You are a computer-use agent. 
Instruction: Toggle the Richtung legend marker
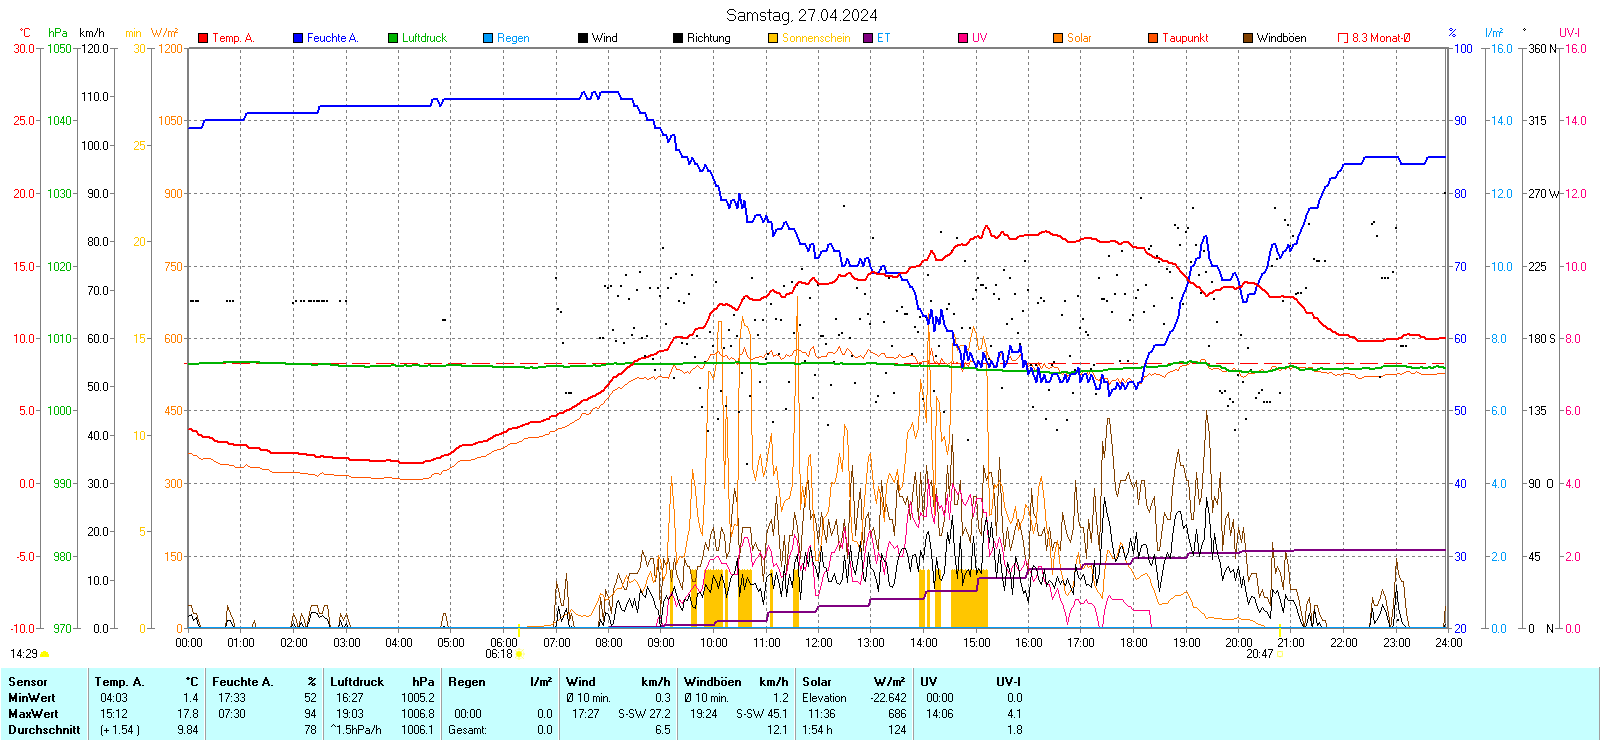[x=678, y=38]
